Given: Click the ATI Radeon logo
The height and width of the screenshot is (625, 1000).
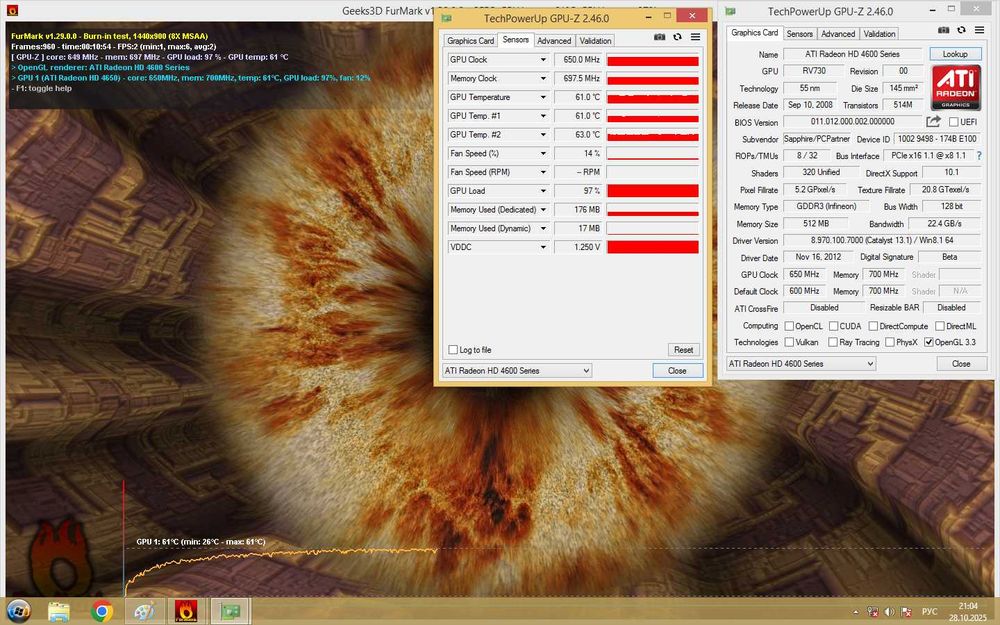Looking at the screenshot, I should pyautogui.click(x=956, y=87).
